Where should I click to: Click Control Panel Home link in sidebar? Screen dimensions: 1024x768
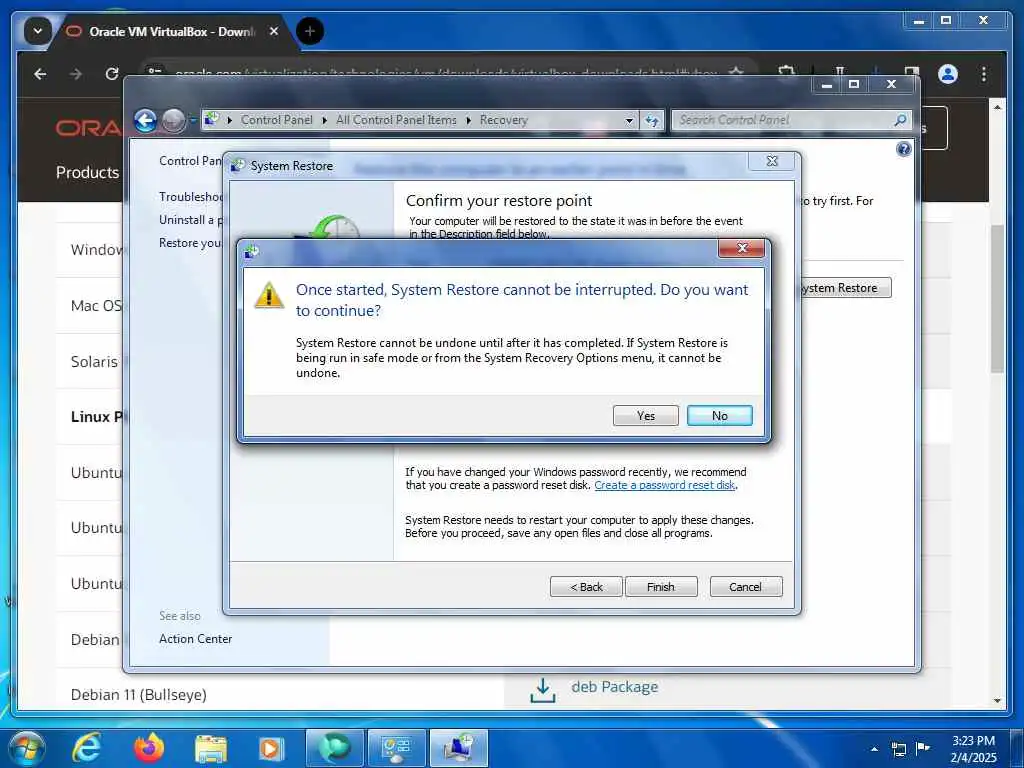(191, 161)
